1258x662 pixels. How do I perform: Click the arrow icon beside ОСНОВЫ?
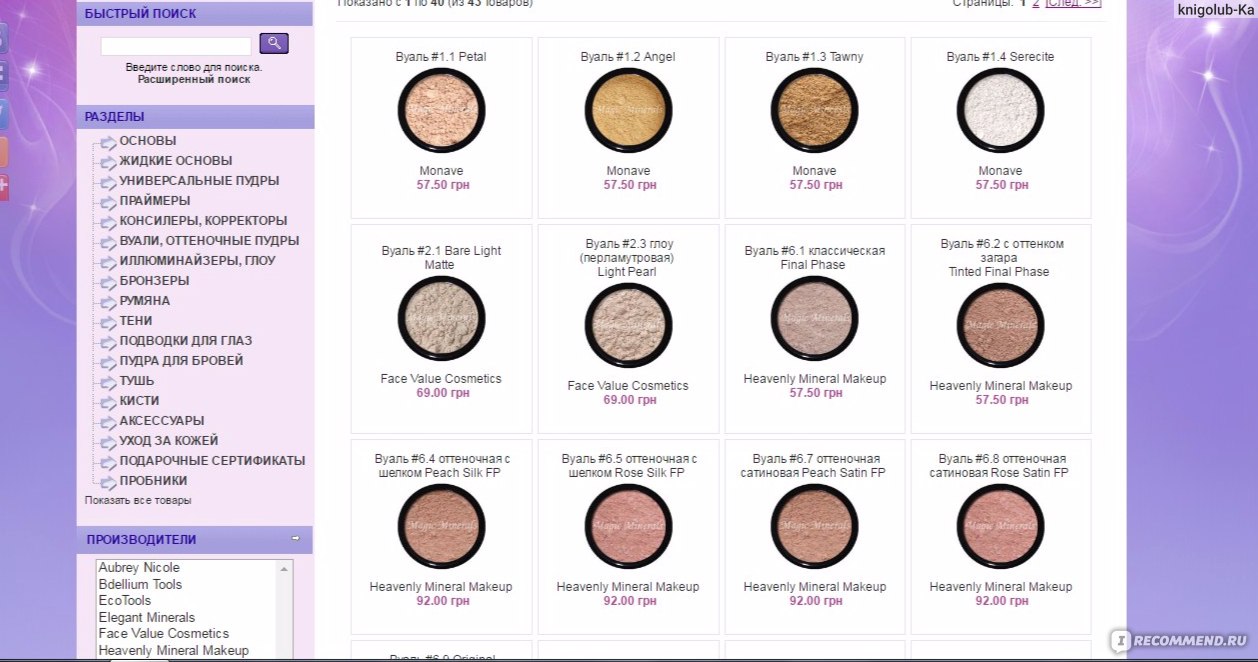coord(108,142)
